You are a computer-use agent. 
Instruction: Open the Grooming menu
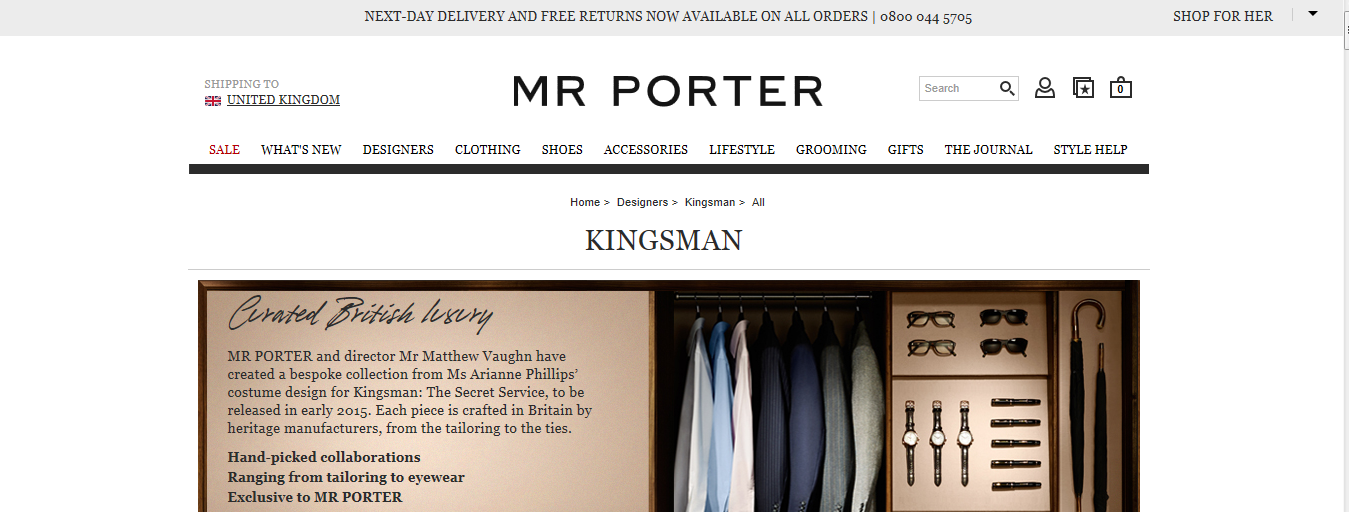click(831, 150)
